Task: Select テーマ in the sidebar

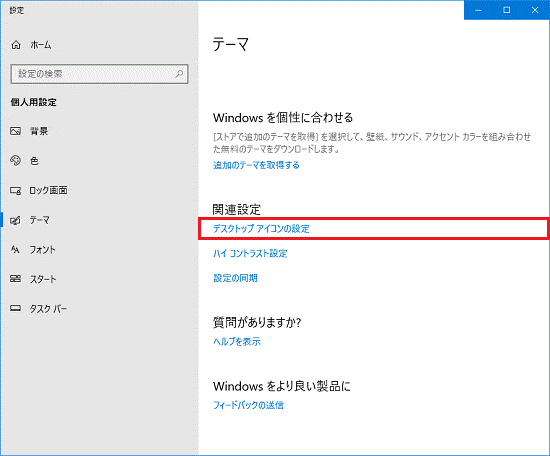Action: 99,220
